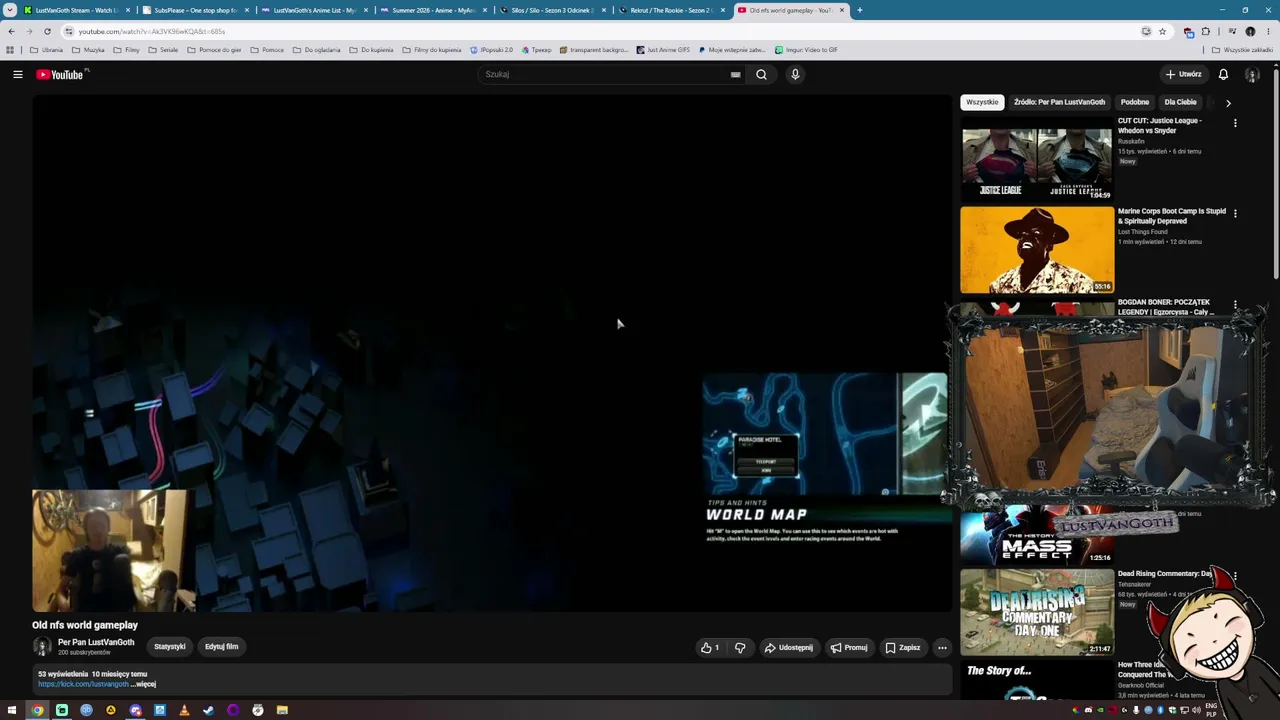
Task: Select the Źródło: Per Pan LustVanGoth chip
Action: [1059, 102]
